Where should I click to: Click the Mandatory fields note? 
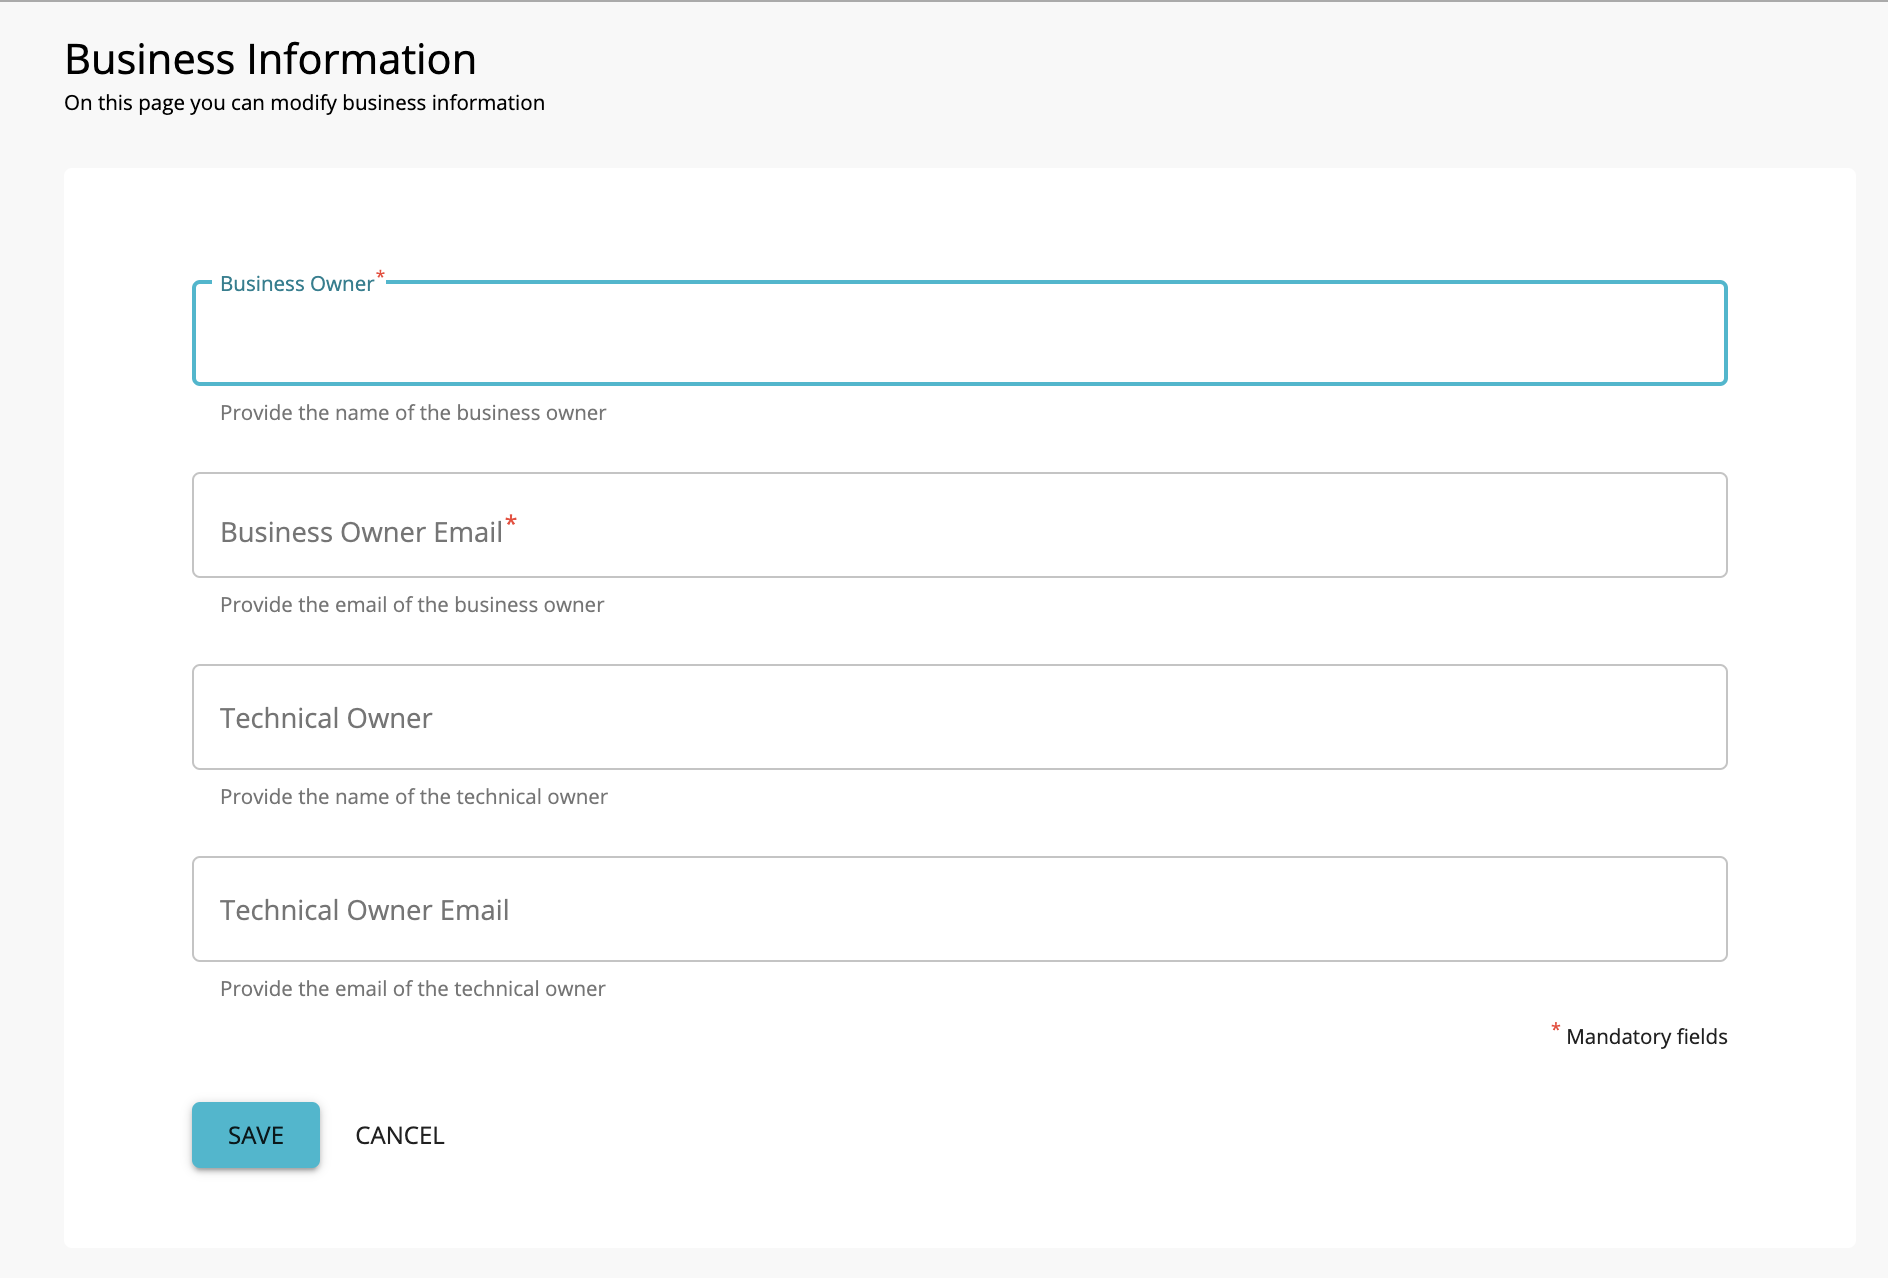(1645, 1037)
